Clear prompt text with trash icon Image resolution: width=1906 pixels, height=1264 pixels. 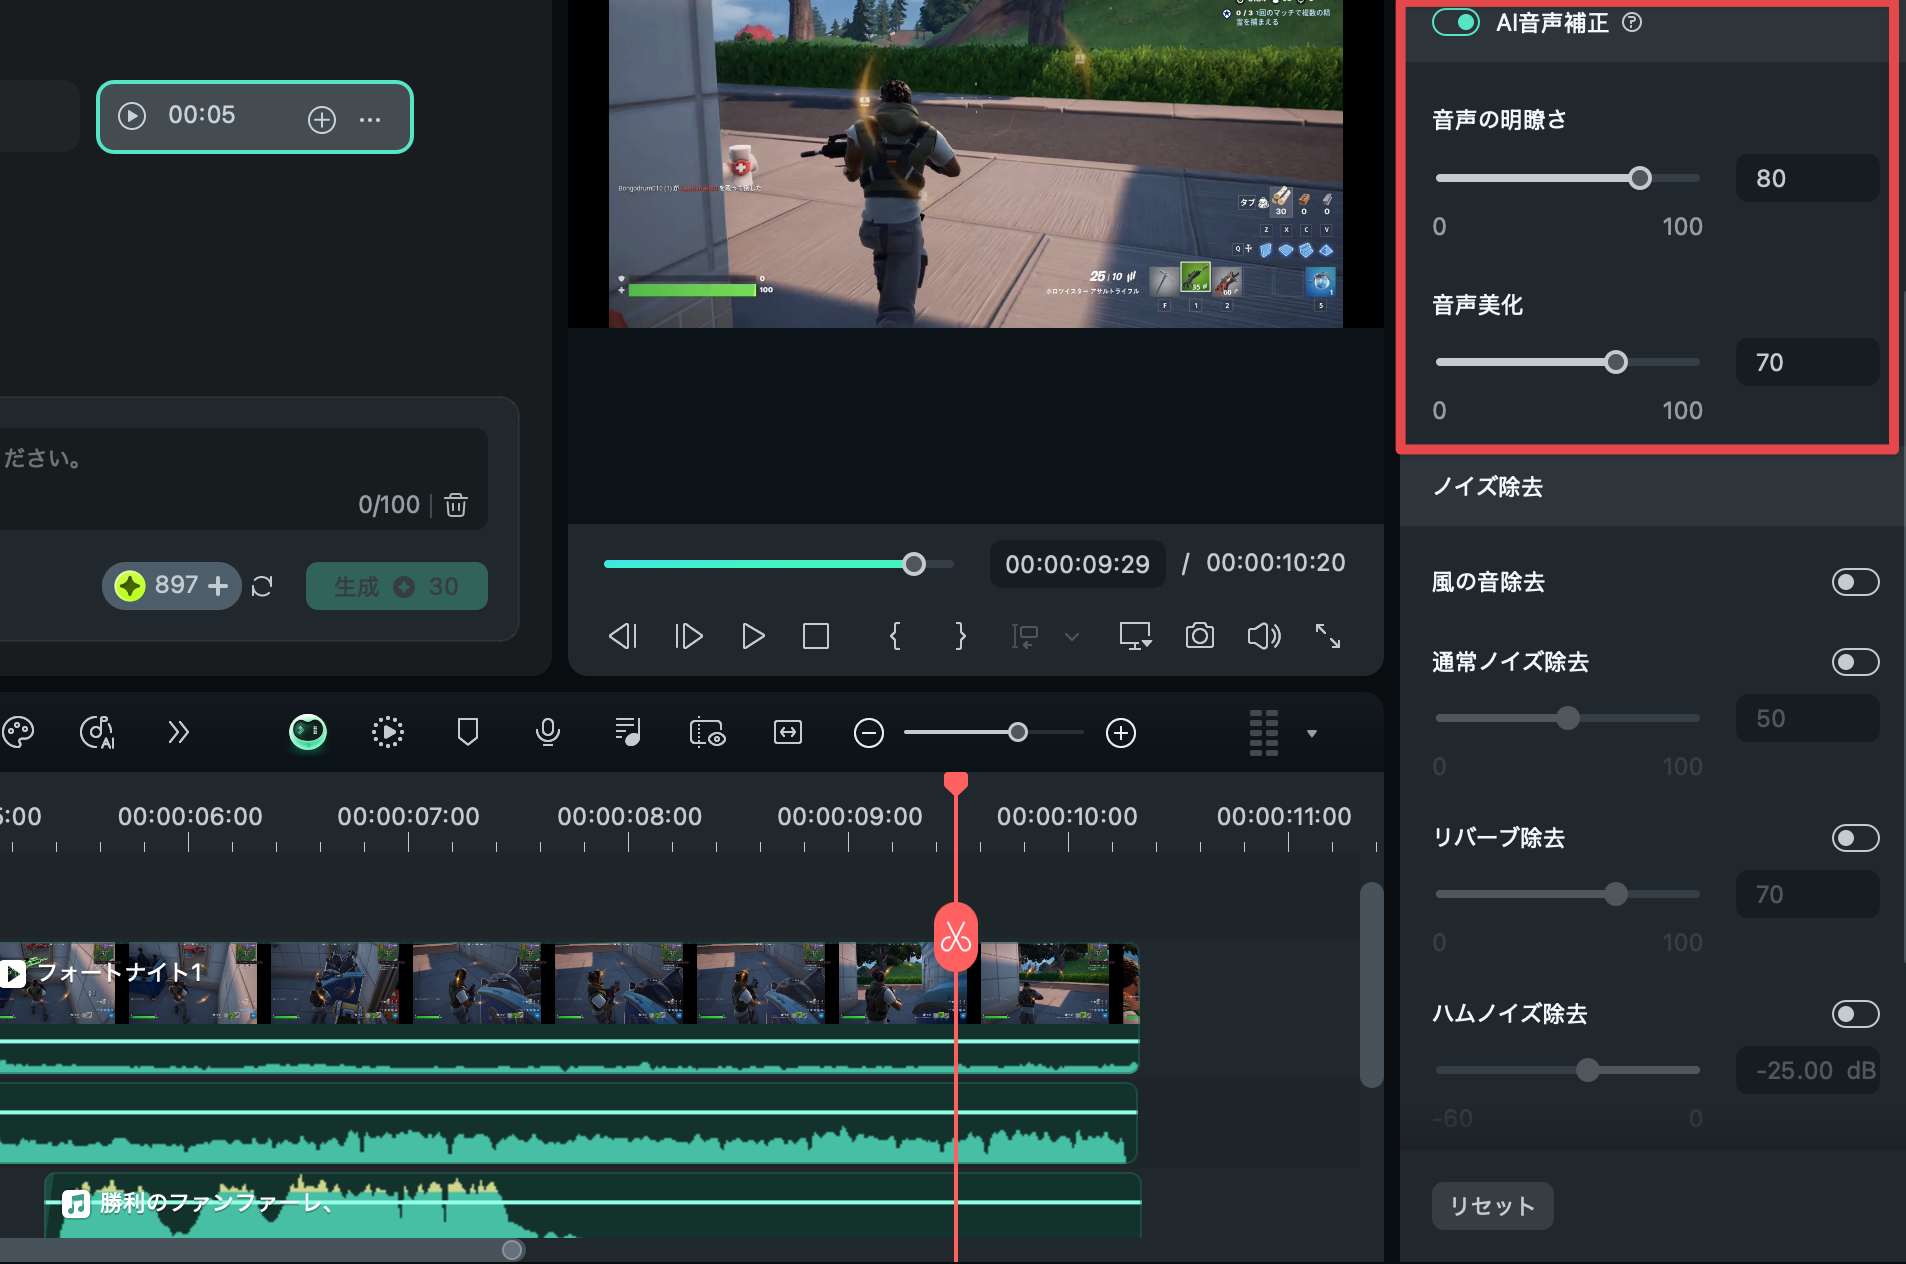(456, 505)
